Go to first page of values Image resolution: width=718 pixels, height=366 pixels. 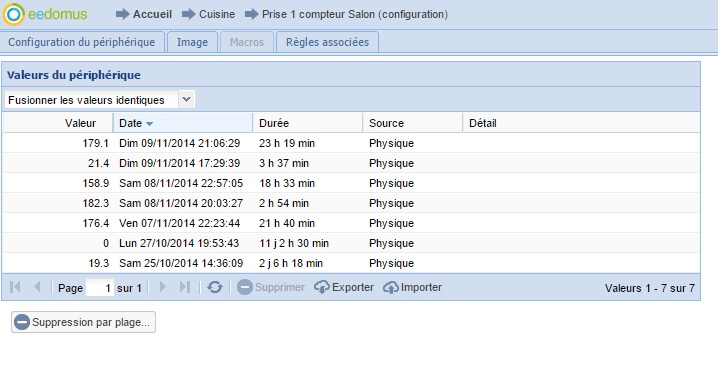click(x=15, y=287)
